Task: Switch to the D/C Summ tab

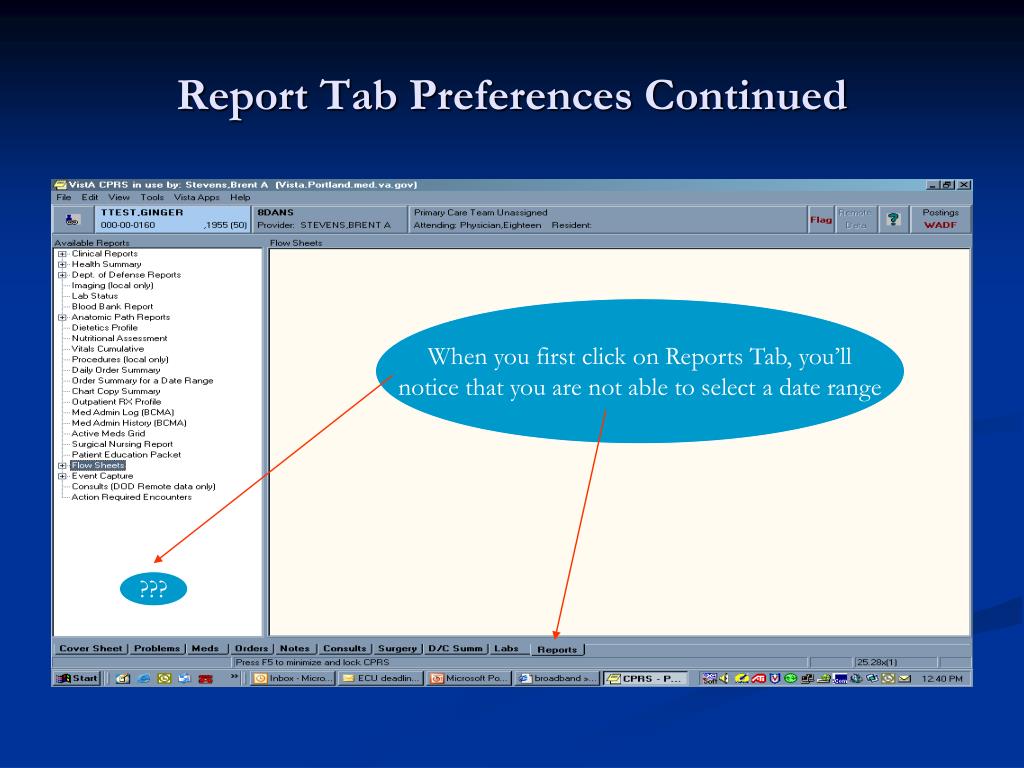Action: (455, 648)
